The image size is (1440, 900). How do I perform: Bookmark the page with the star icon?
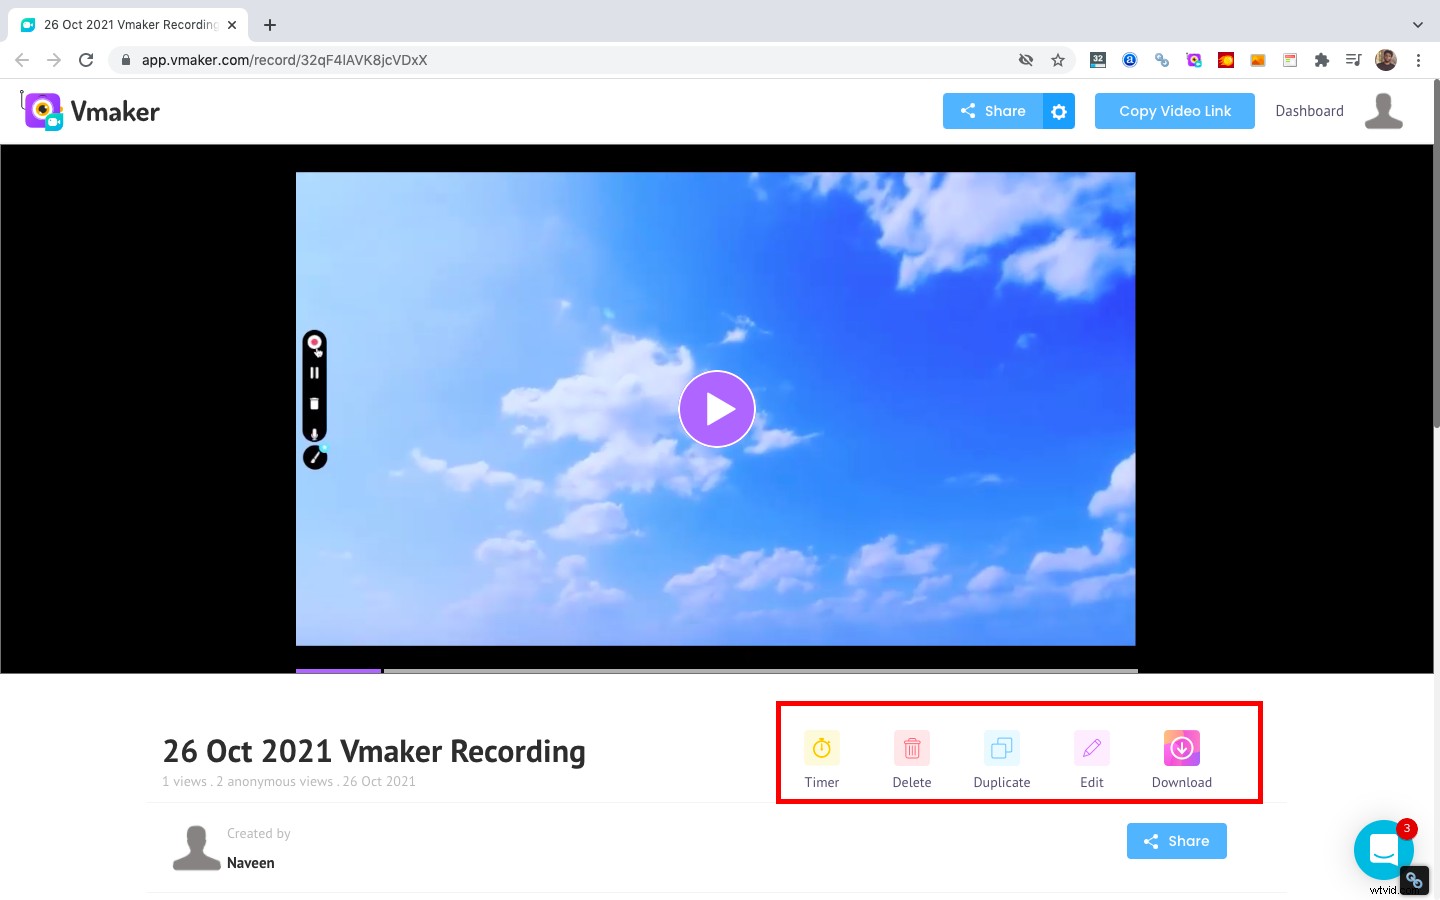coord(1057,60)
